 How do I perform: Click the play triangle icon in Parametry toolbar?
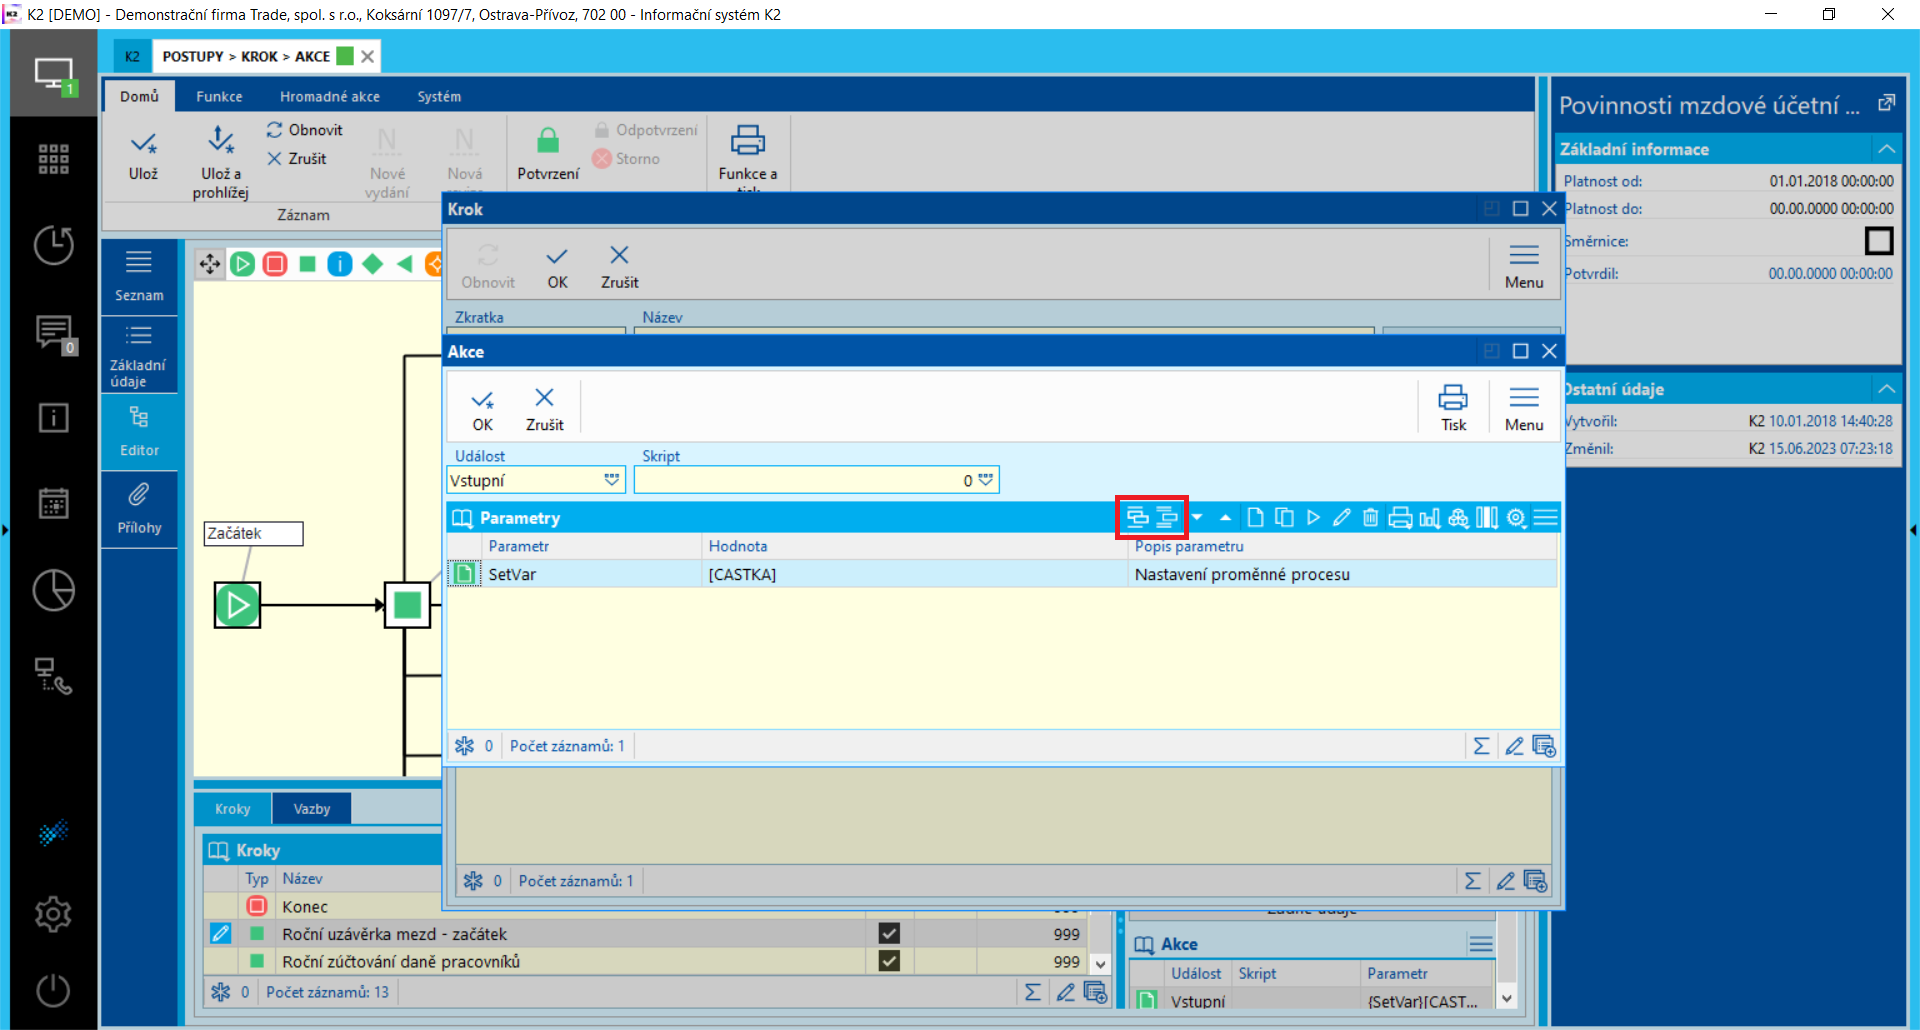pyautogui.click(x=1313, y=517)
